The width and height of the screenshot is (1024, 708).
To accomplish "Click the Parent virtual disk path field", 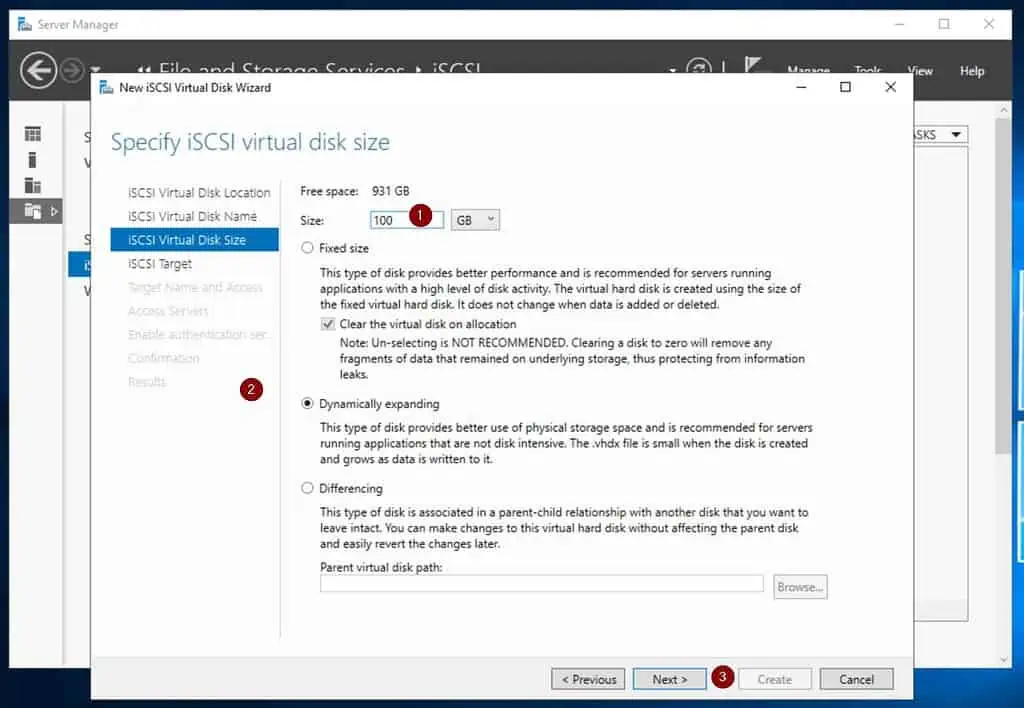I will 541,583.
